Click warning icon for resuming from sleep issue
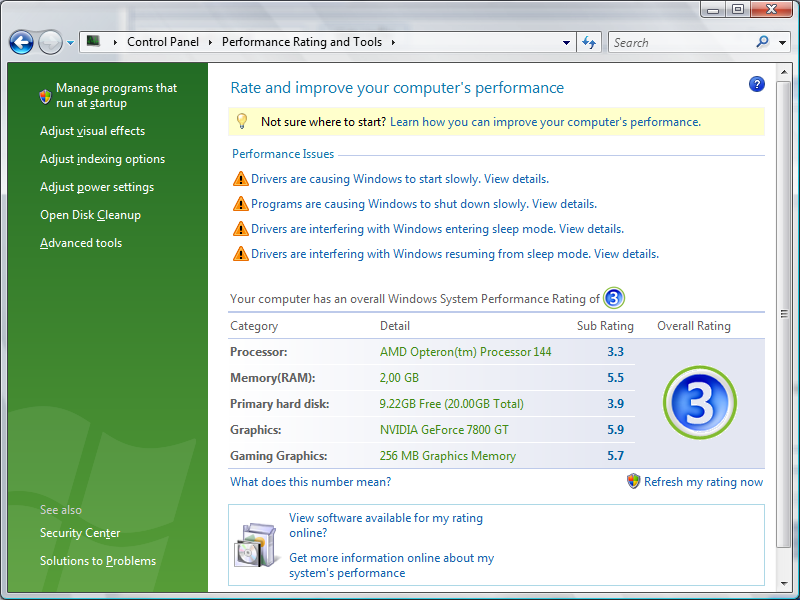The image size is (800, 600). (x=240, y=254)
